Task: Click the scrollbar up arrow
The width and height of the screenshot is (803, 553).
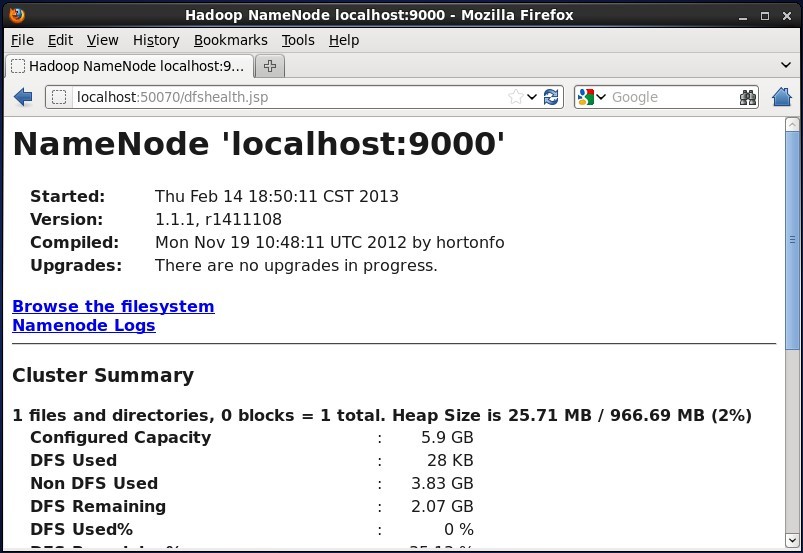Action: pos(792,124)
